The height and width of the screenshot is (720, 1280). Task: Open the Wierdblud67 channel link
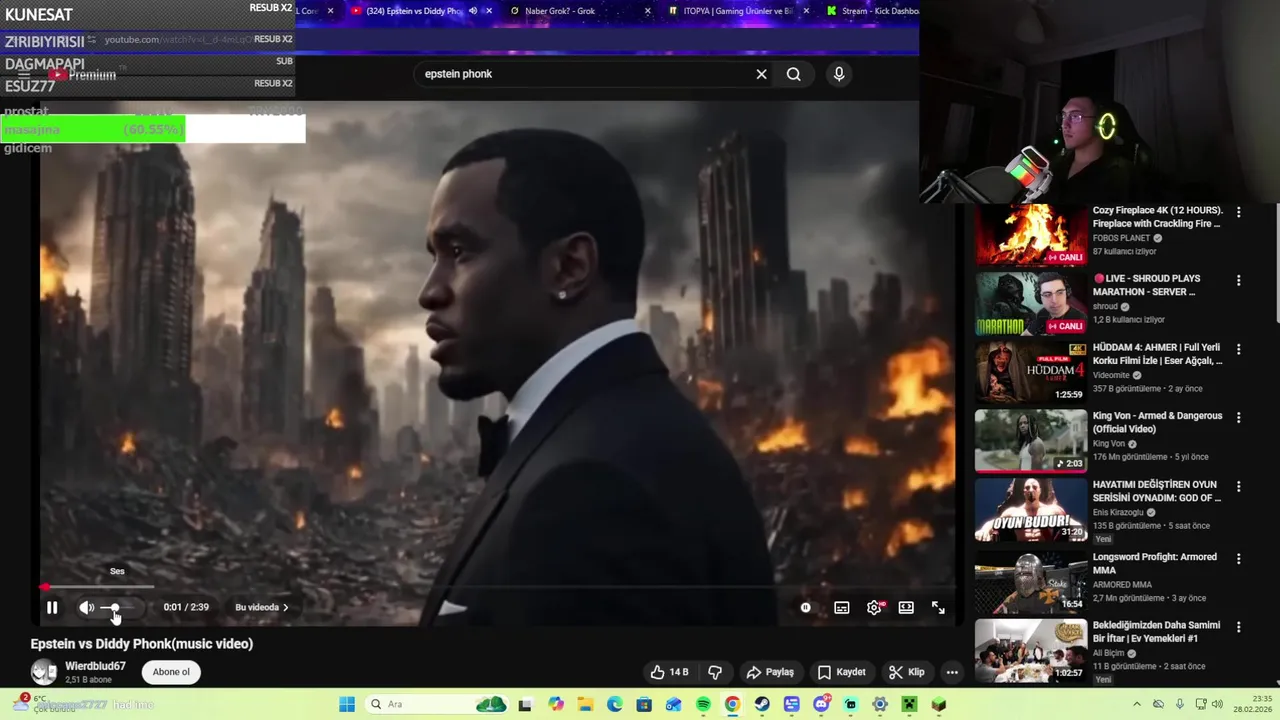coord(96,666)
